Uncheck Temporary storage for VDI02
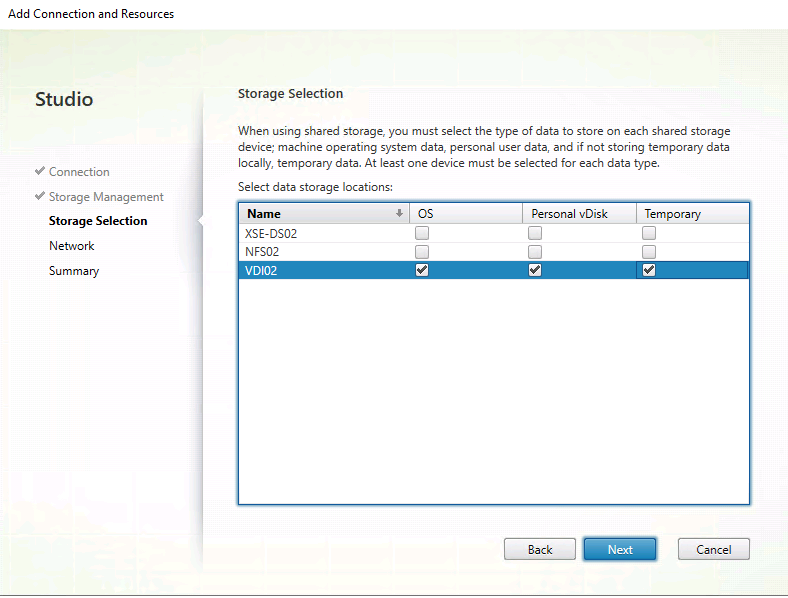 pyautogui.click(x=649, y=270)
